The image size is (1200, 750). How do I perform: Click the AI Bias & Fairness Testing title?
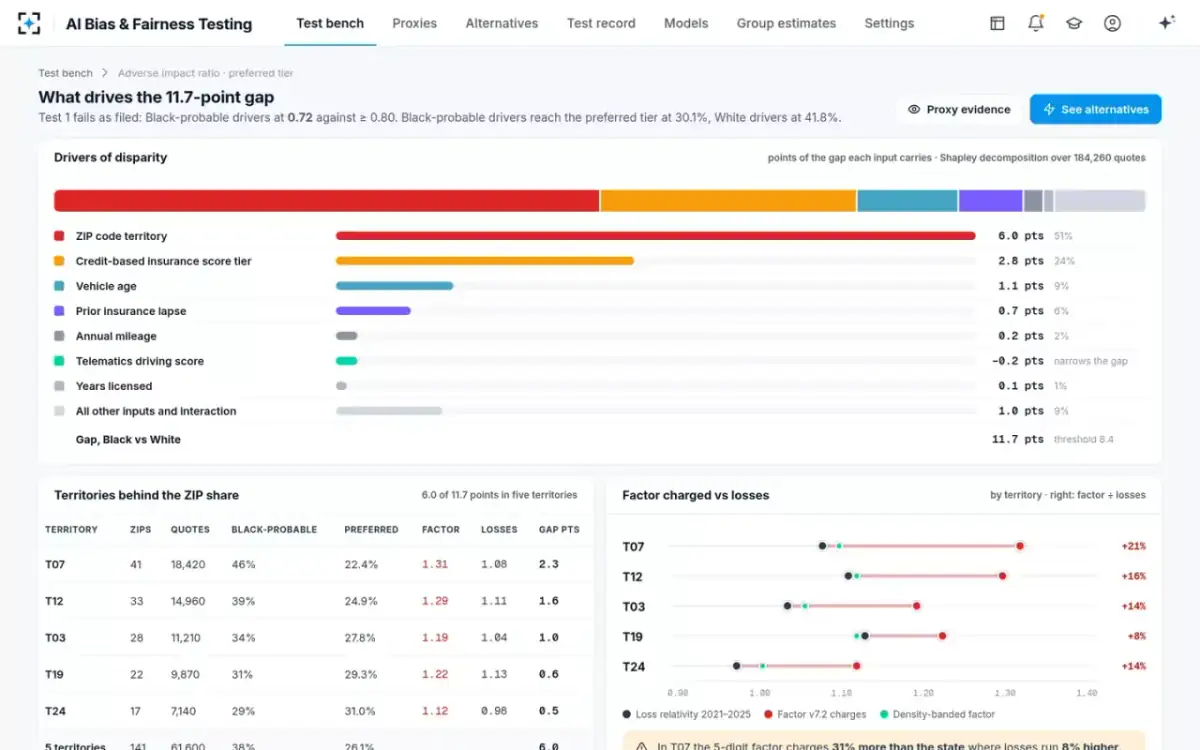pyautogui.click(x=159, y=23)
